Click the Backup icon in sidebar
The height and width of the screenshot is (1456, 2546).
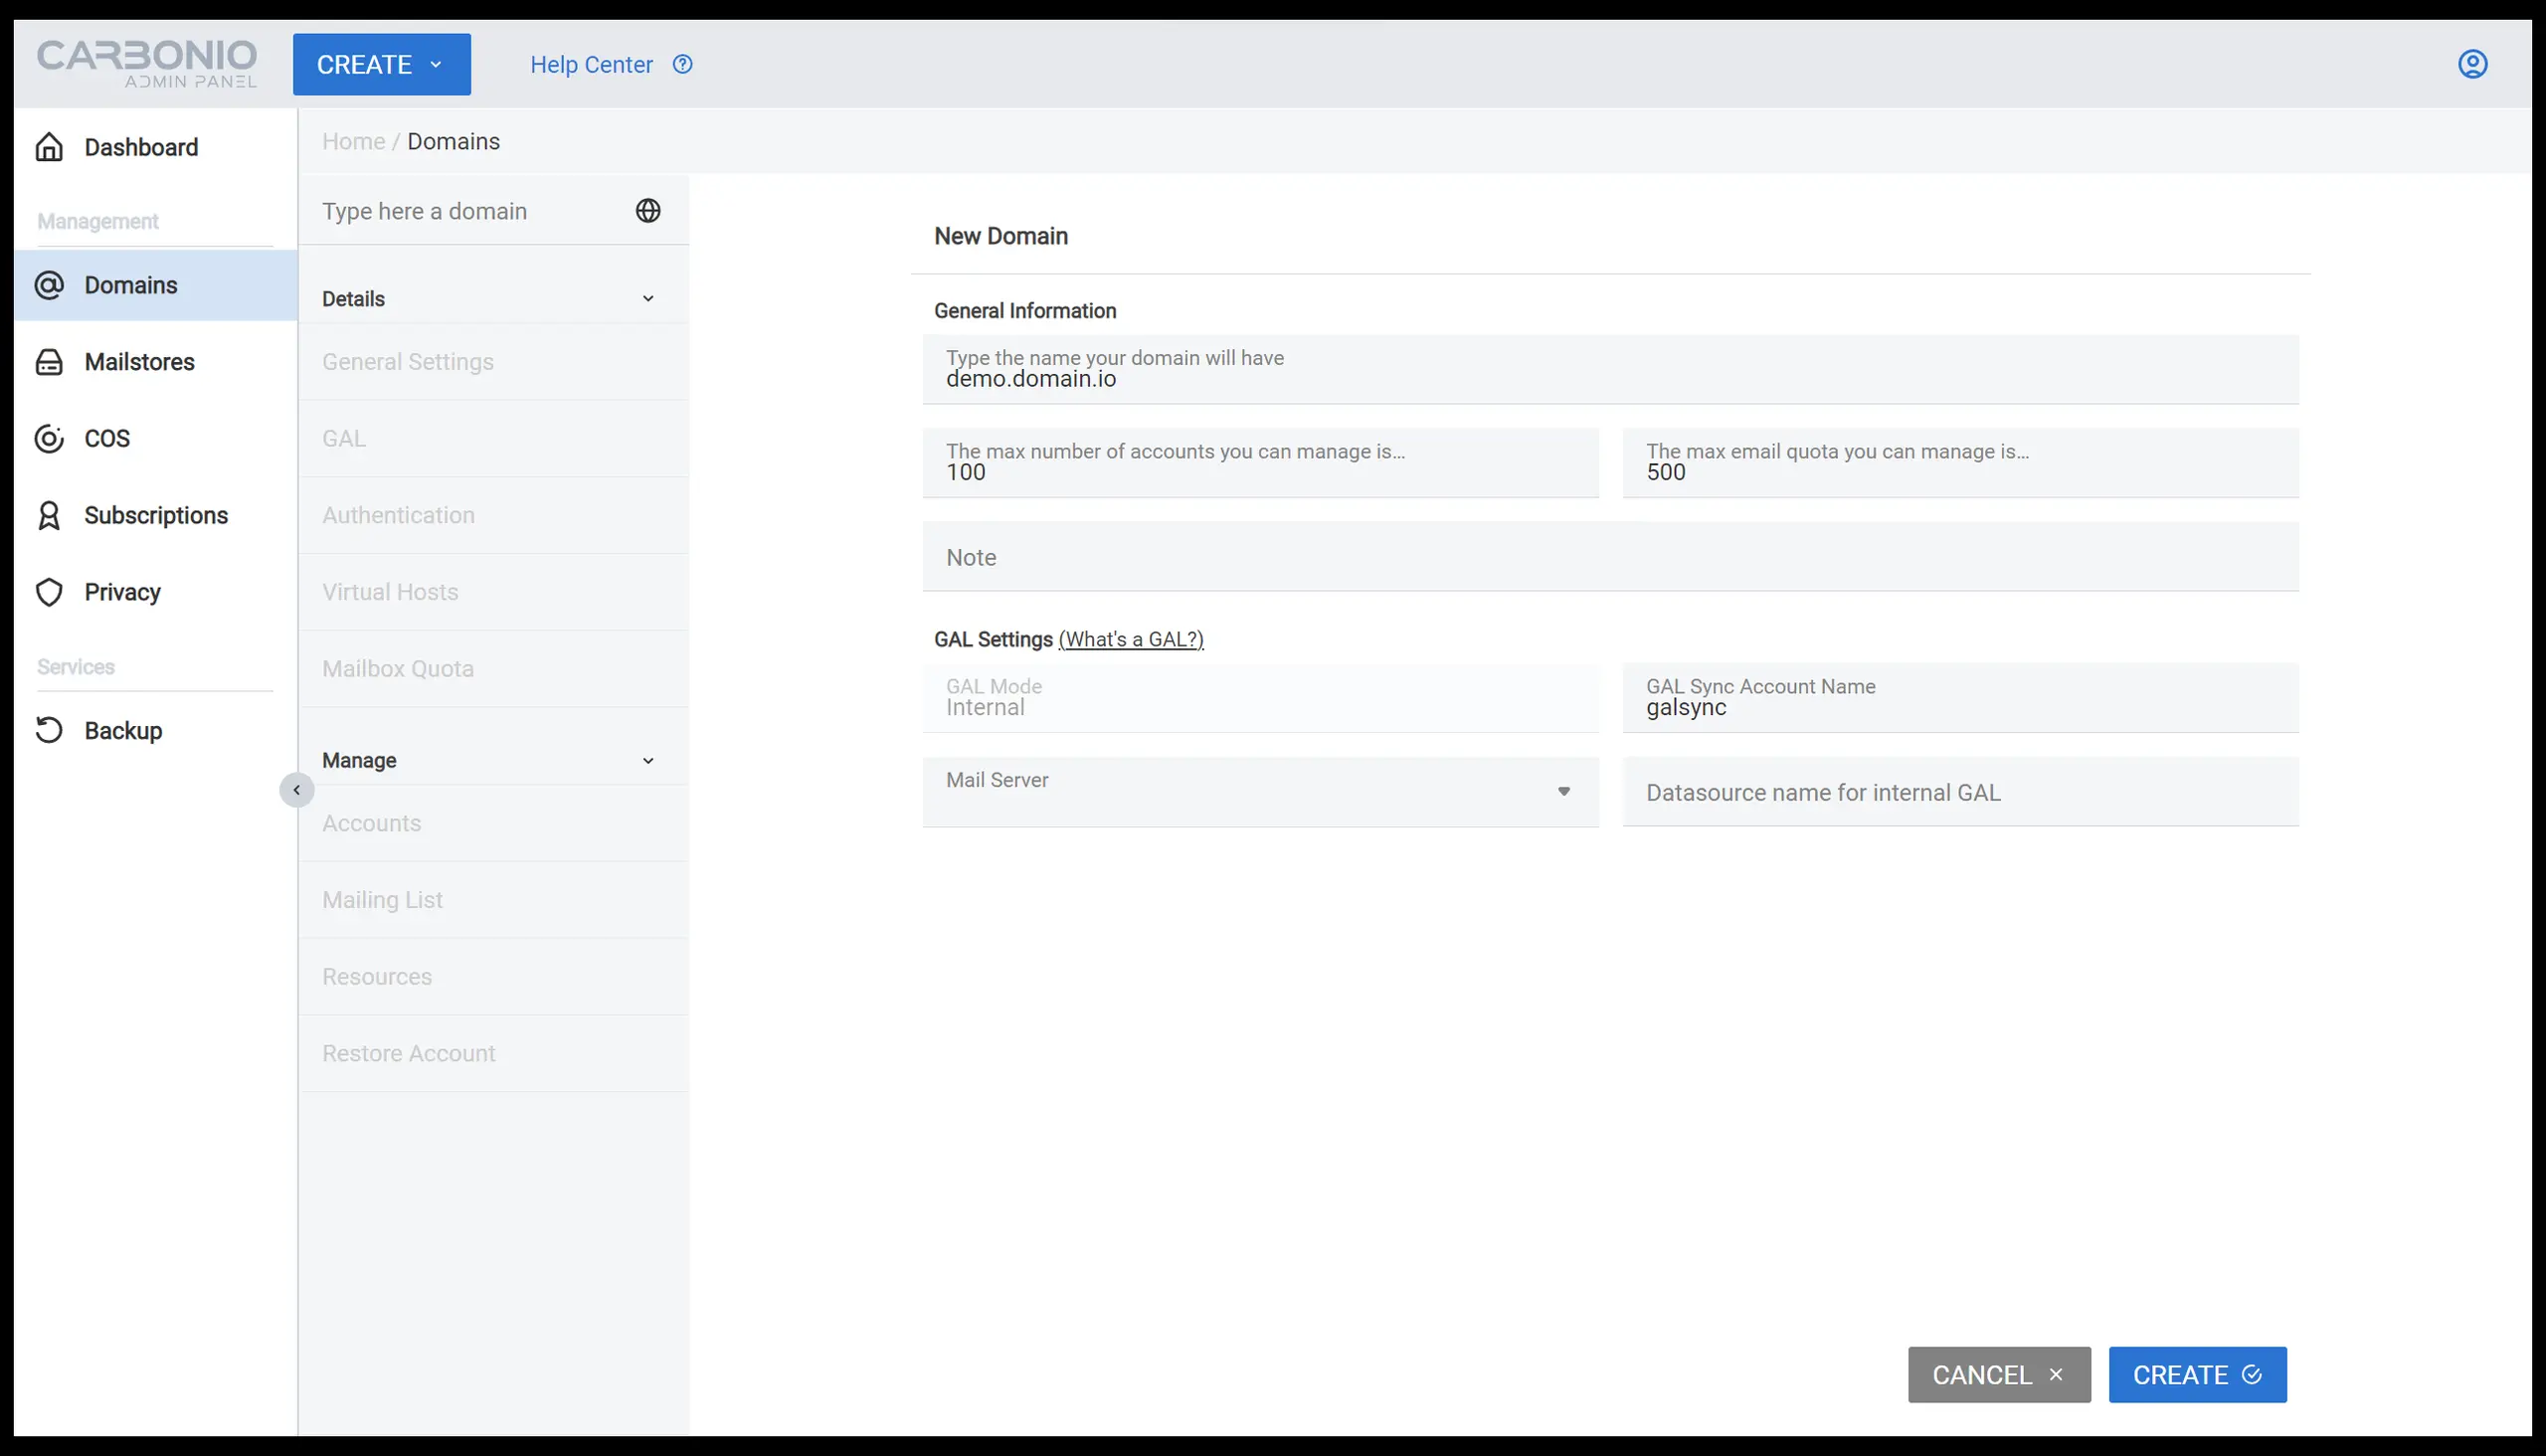click(x=49, y=731)
